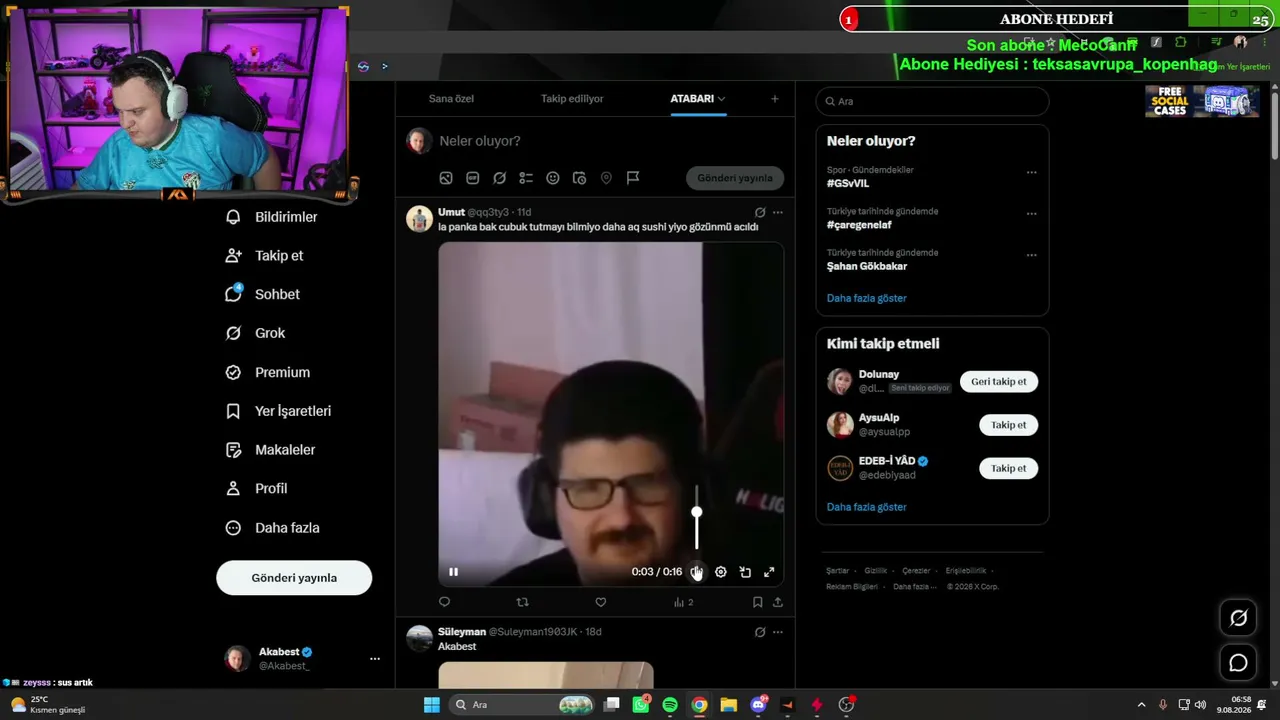This screenshot has width=1280, height=720.
Task: Add a new timeline tab with plus
Action: coord(774,99)
